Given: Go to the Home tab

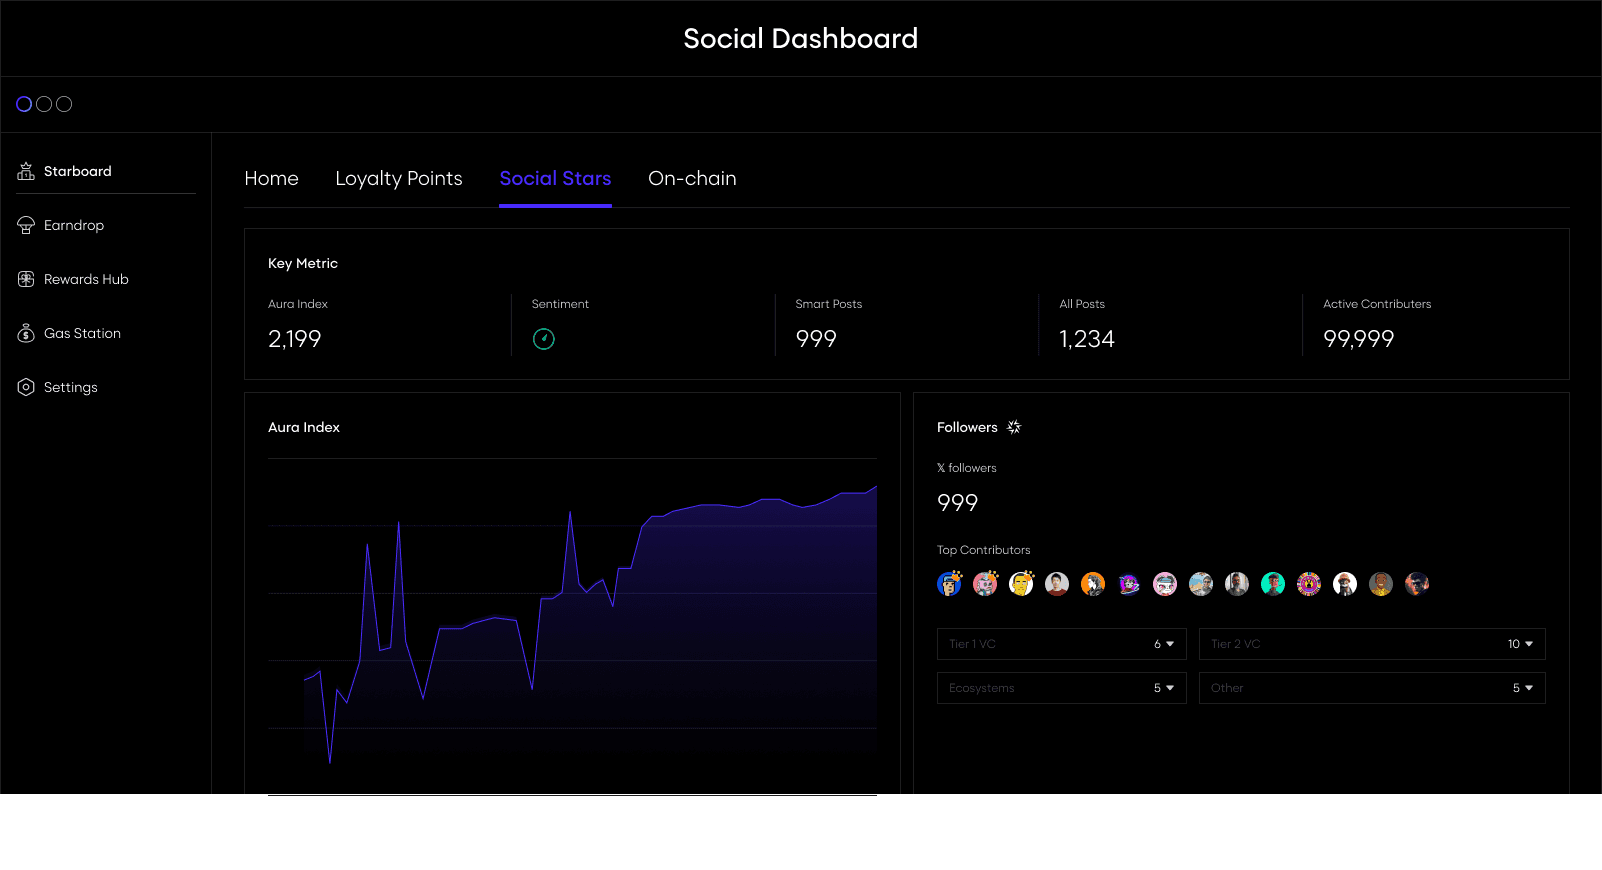Looking at the screenshot, I should click(x=271, y=179).
